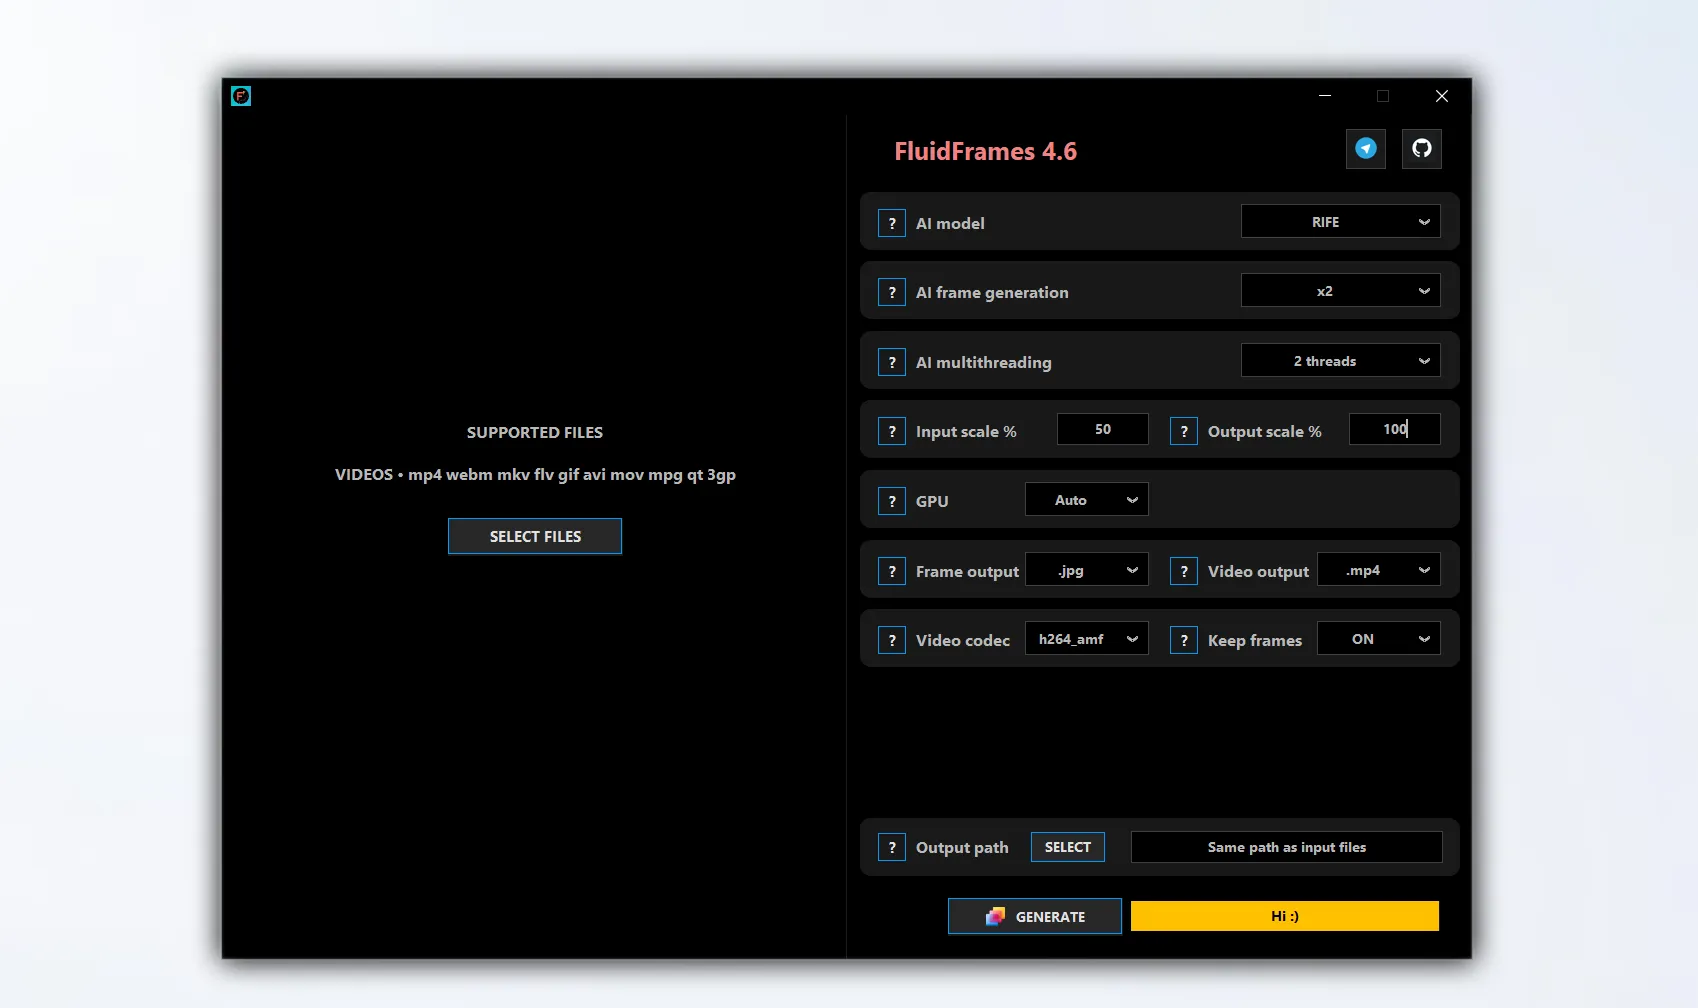Click the Output path help icon
This screenshot has width=1698, height=1008.
tap(891, 847)
